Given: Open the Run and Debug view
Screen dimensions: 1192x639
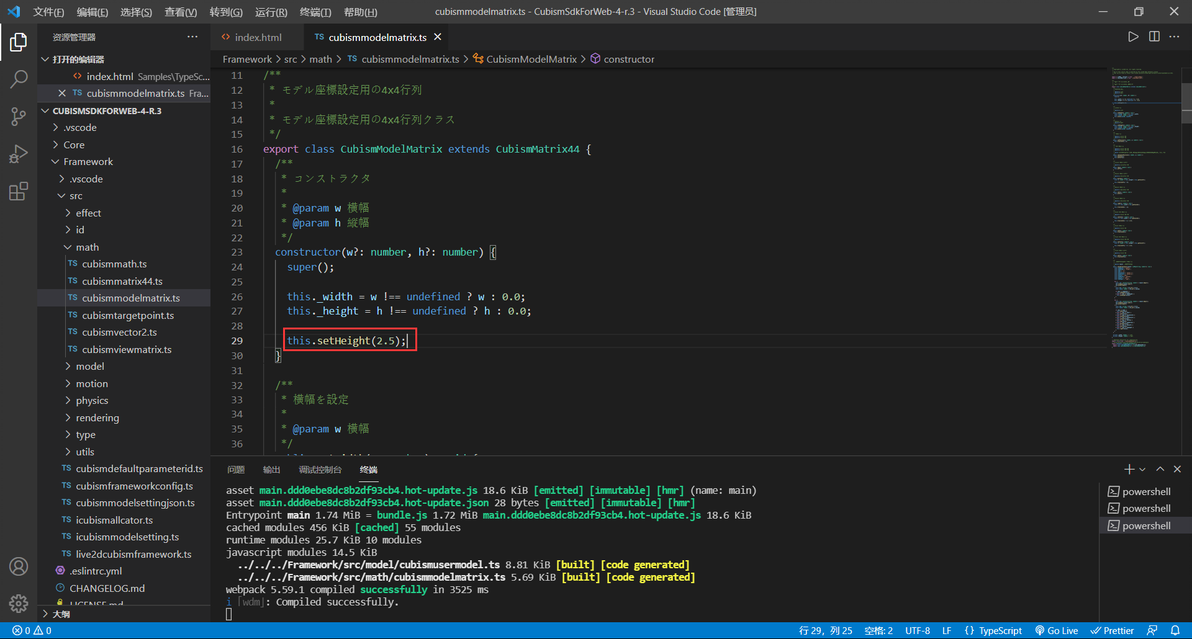Looking at the screenshot, I should 18,153.
